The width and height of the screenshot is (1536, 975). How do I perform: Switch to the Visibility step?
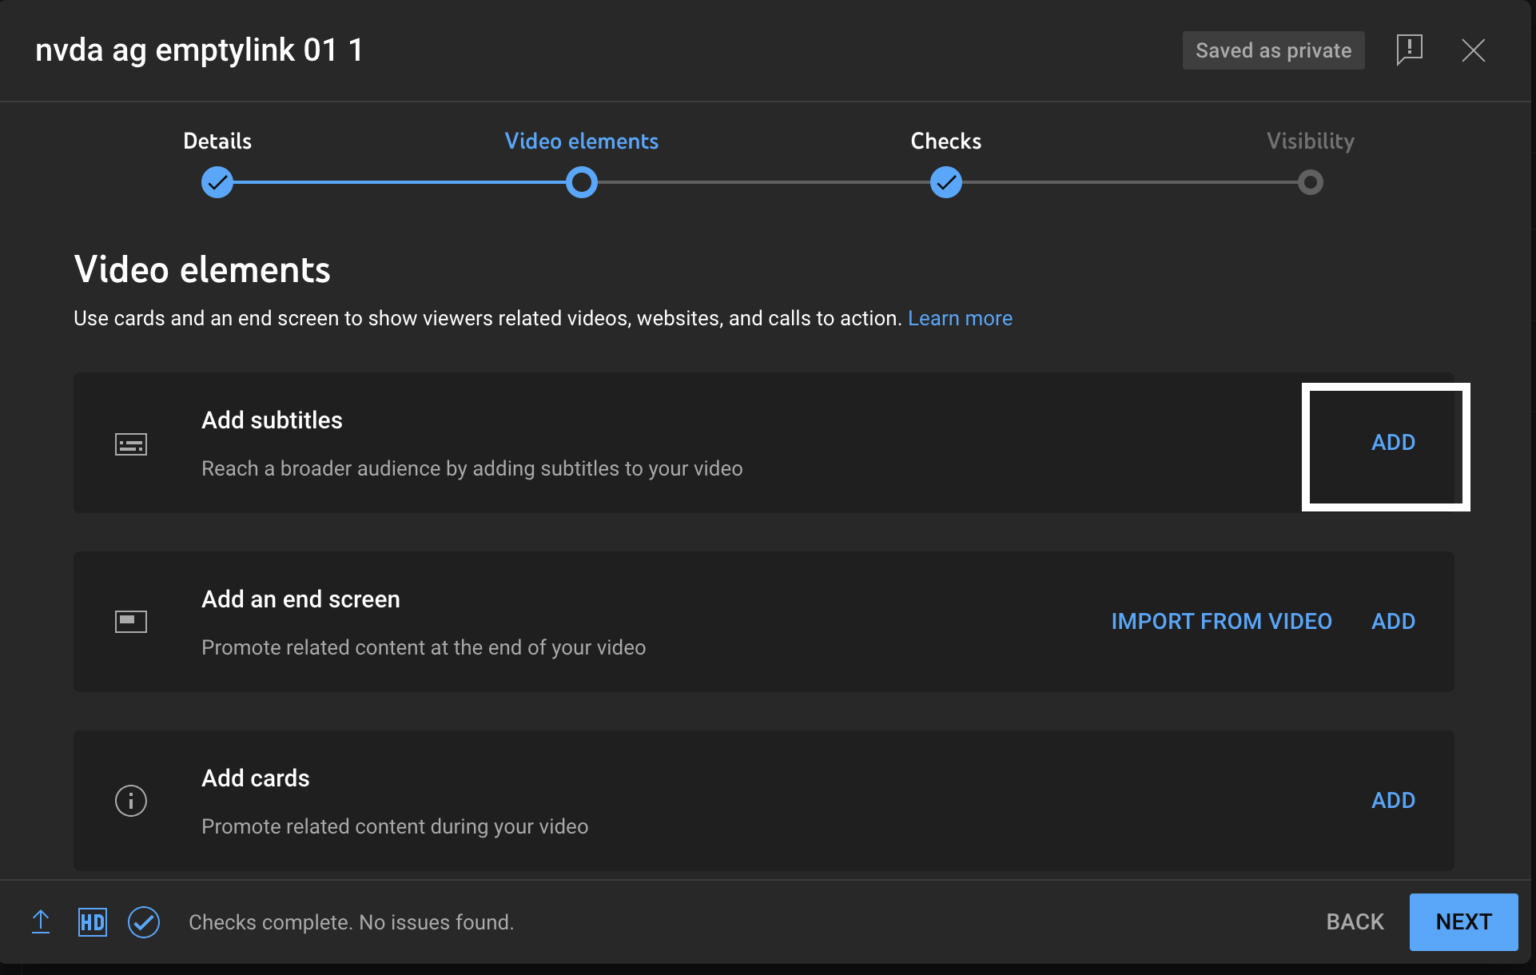tap(1310, 141)
